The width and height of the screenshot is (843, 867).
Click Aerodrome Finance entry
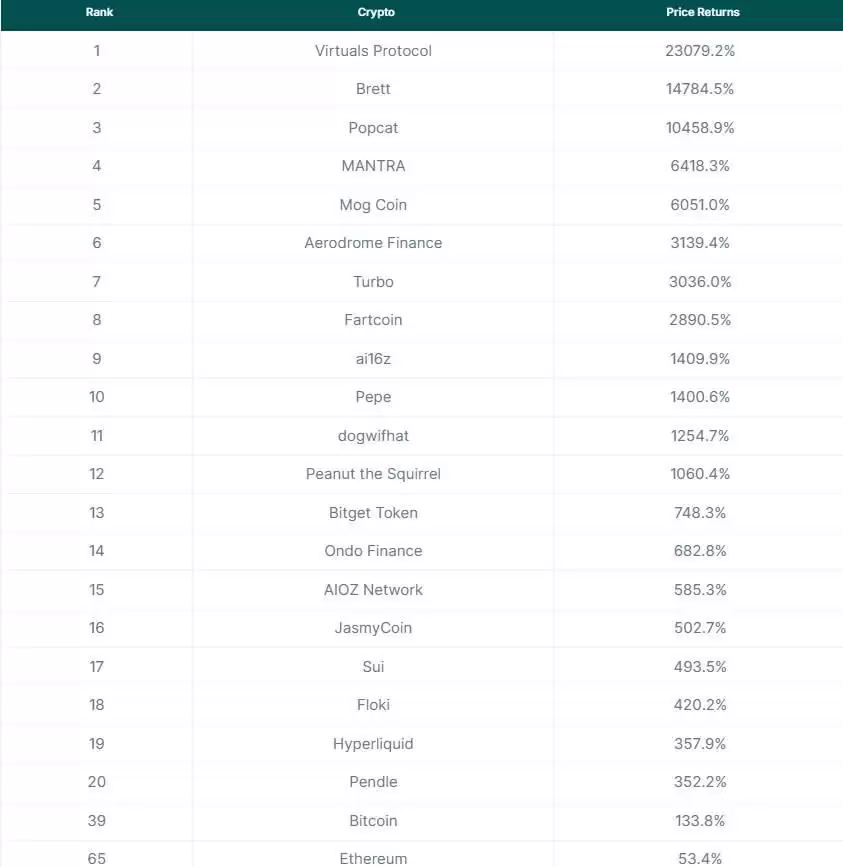coord(373,243)
